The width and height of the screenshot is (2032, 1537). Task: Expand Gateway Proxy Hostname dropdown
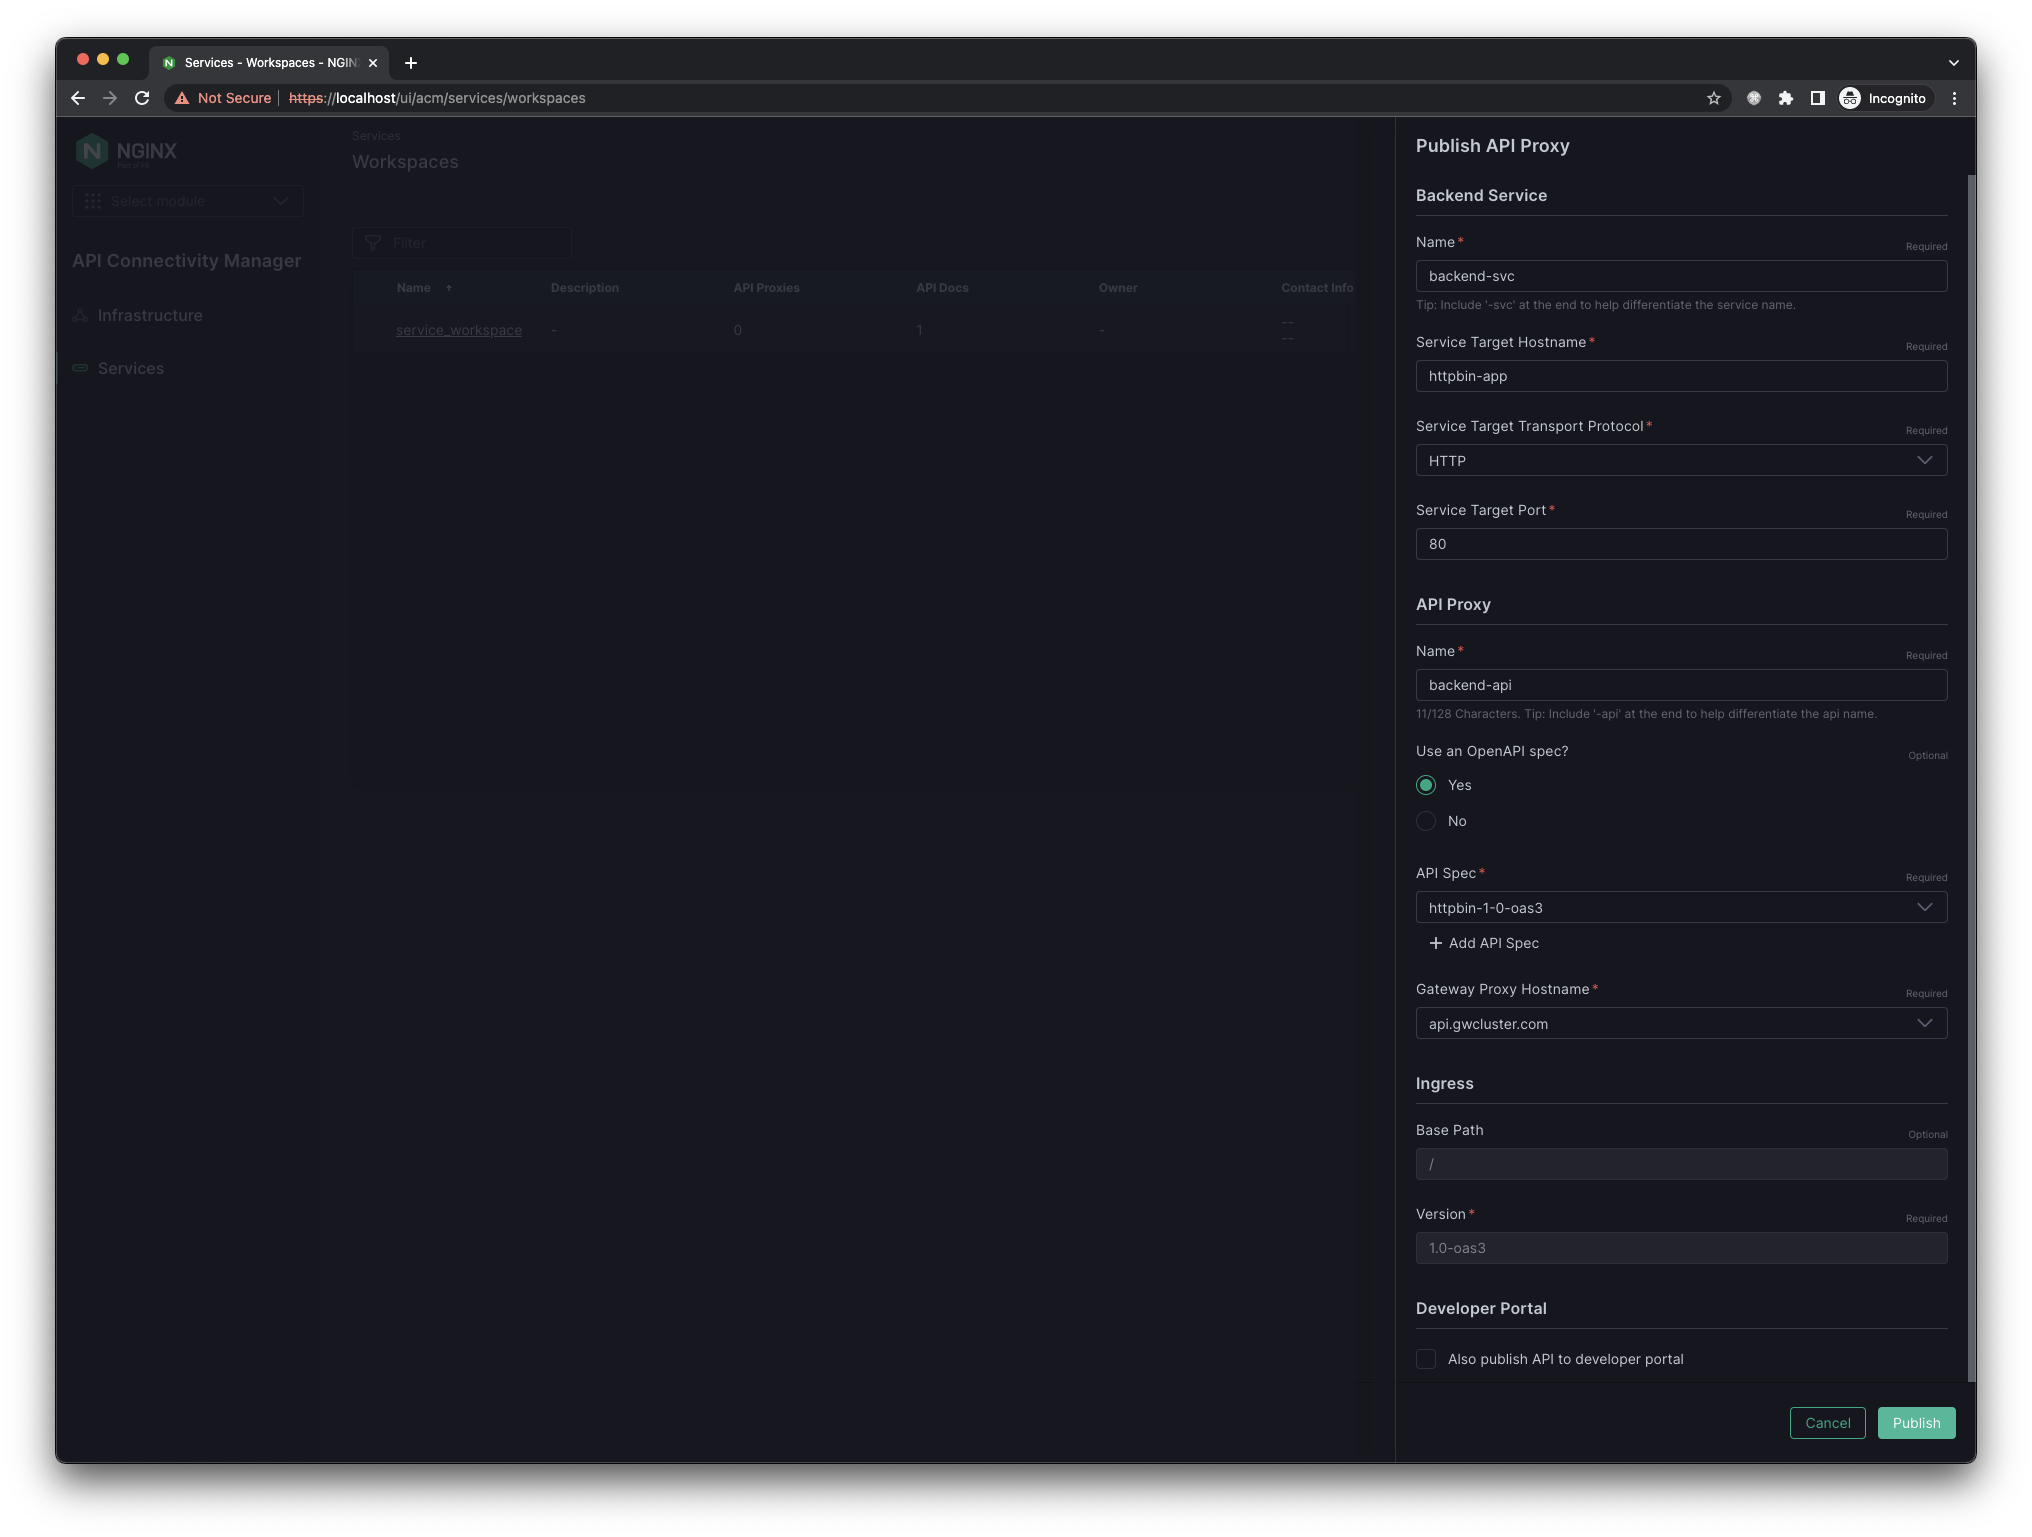coord(1681,1023)
